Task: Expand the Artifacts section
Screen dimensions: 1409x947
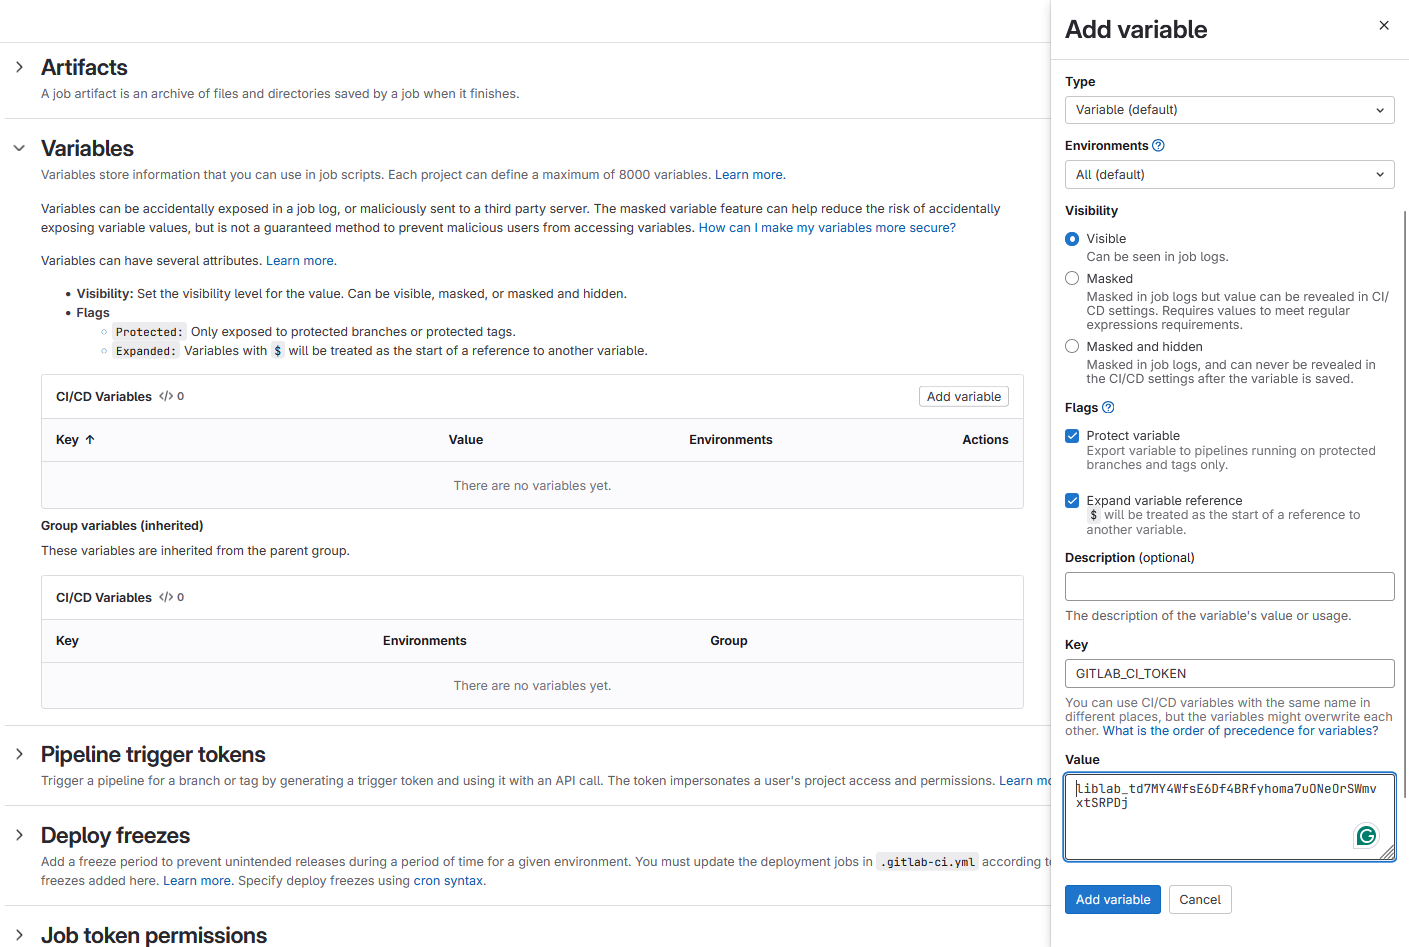Action: [x=18, y=67]
